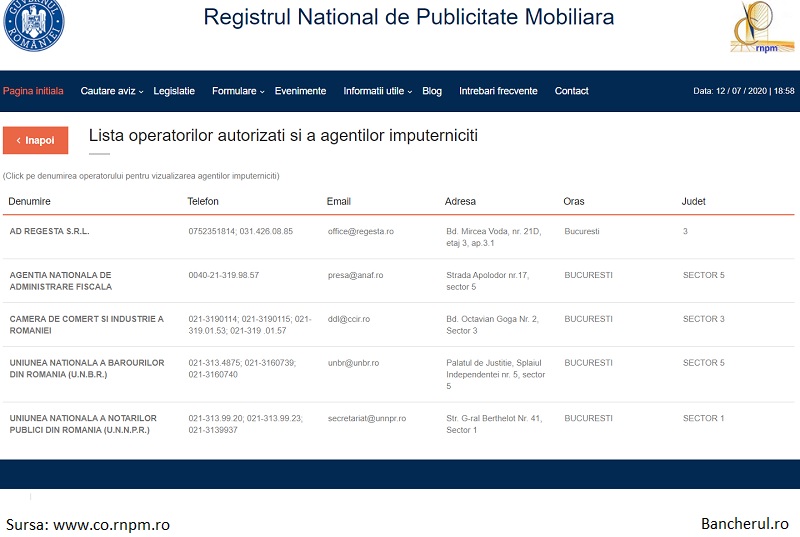The width and height of the screenshot is (800, 537).
Task: Click address Palatul de Justitie, Splaiul Independentei
Action: (495, 374)
